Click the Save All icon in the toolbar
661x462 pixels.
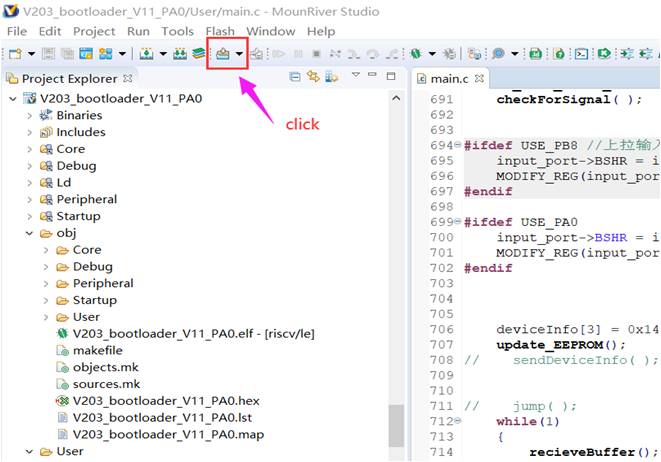pos(67,54)
